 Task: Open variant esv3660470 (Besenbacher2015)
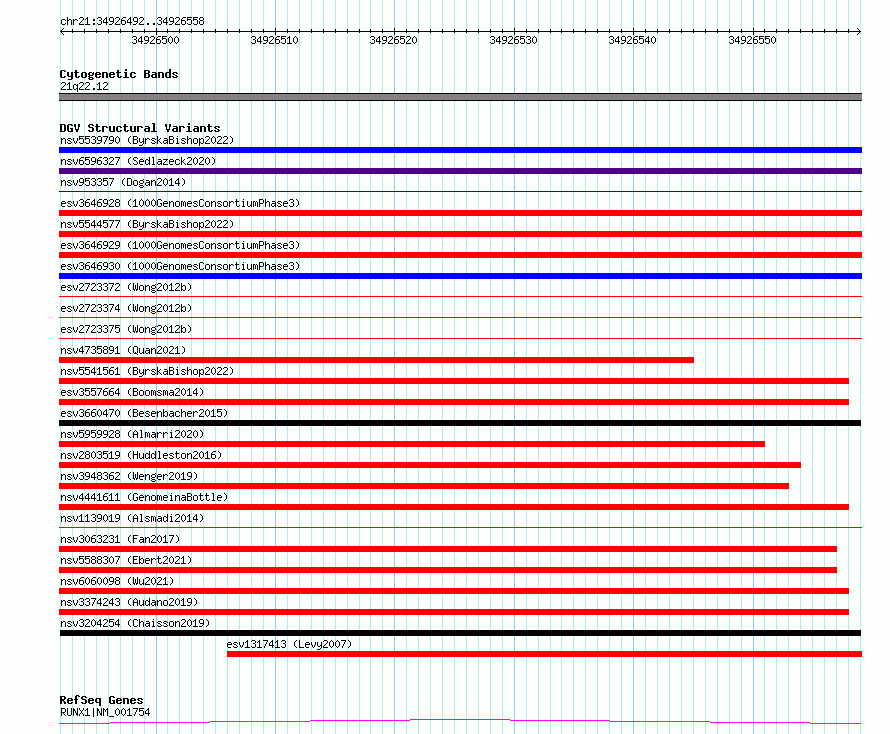pos(144,413)
